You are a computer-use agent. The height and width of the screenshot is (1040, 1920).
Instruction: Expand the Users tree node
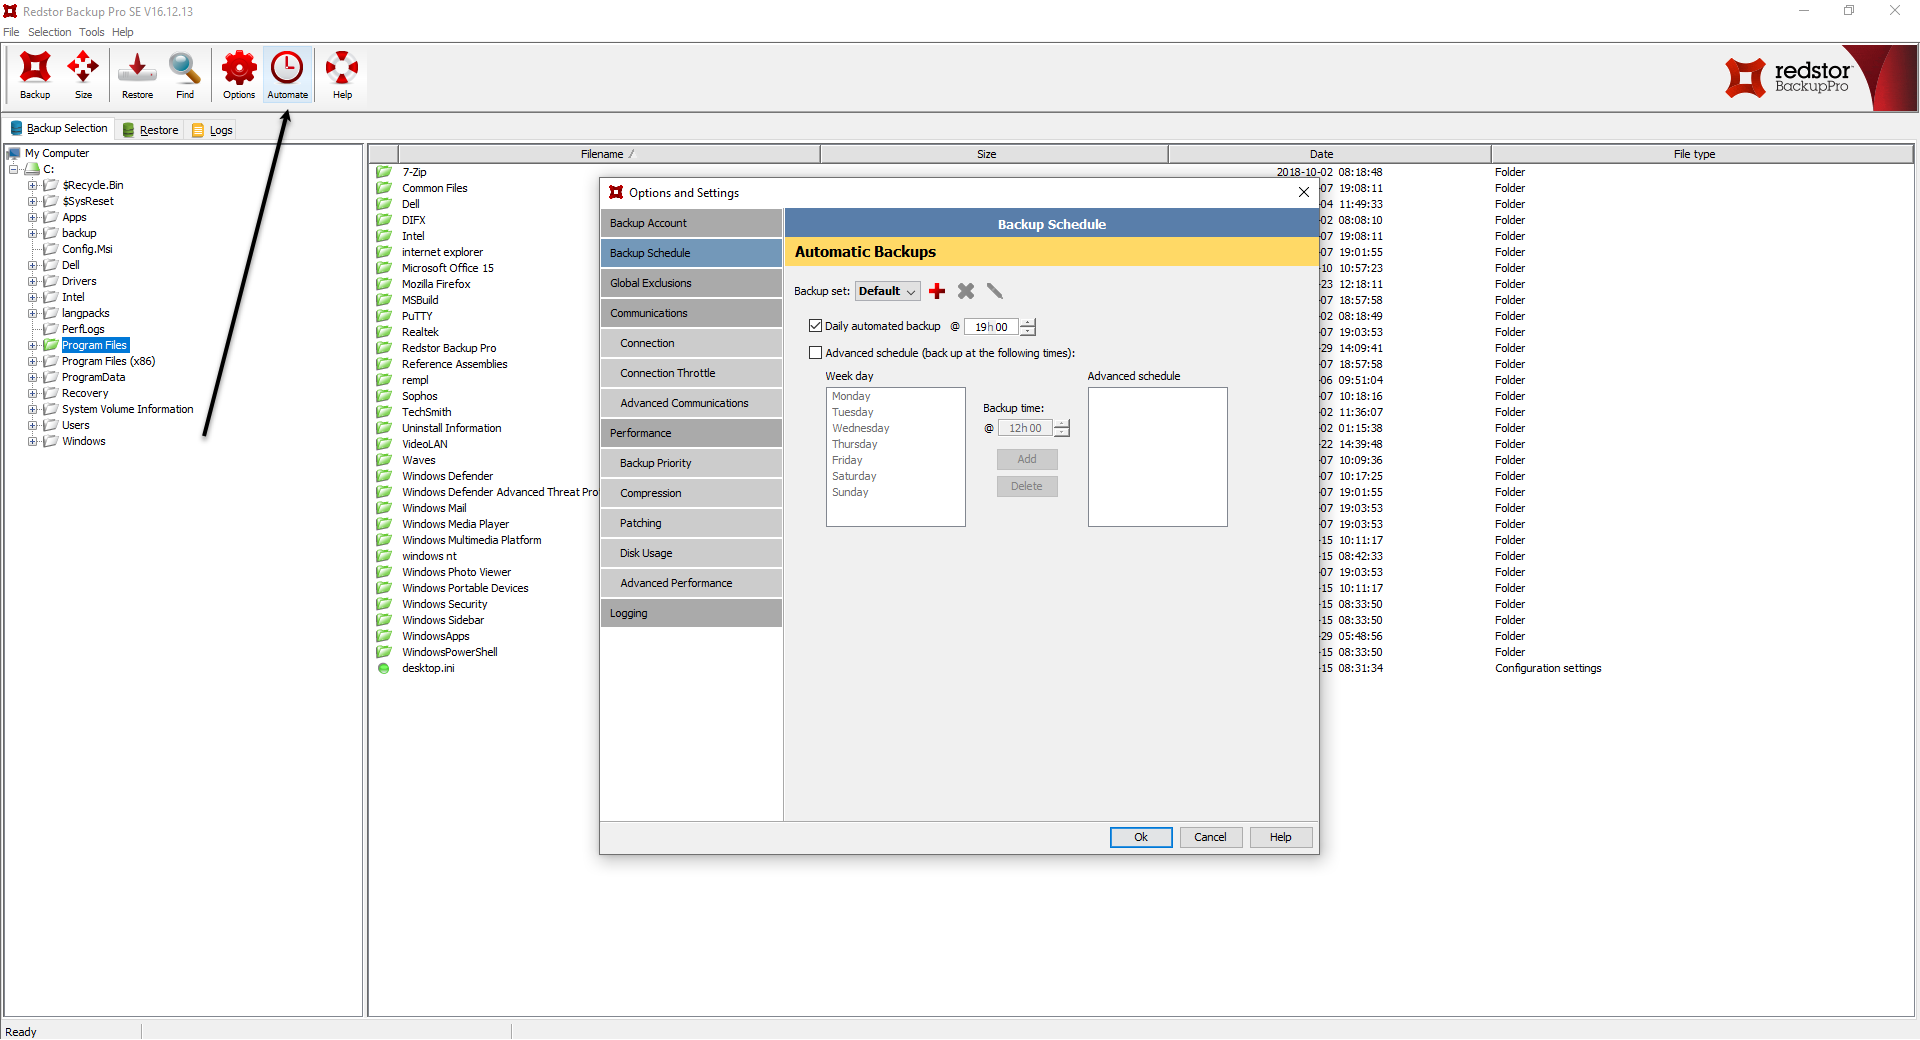pos(32,425)
